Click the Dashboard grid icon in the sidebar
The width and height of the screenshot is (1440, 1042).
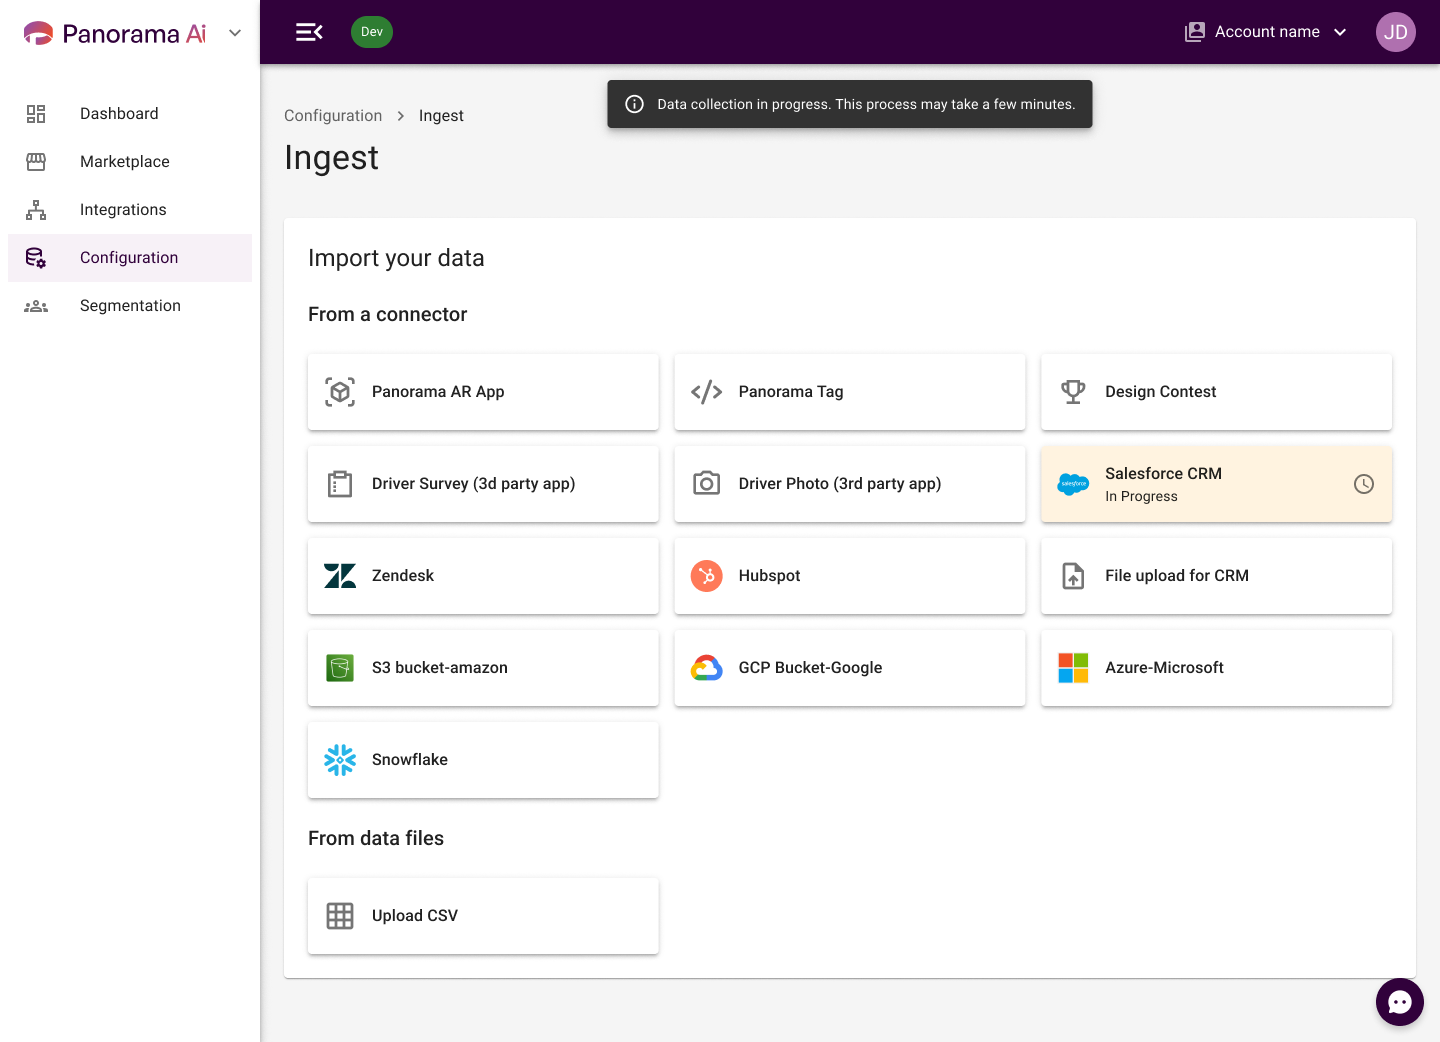[x=36, y=114]
